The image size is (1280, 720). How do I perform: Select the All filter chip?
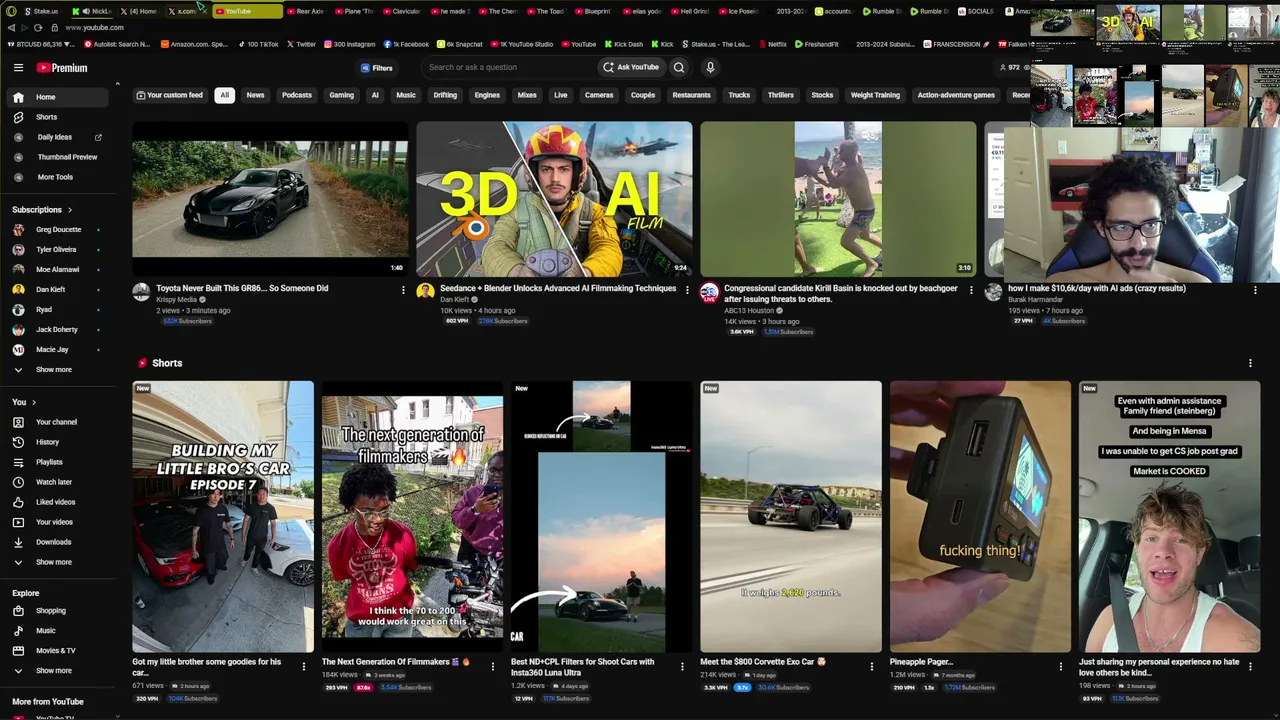click(224, 95)
